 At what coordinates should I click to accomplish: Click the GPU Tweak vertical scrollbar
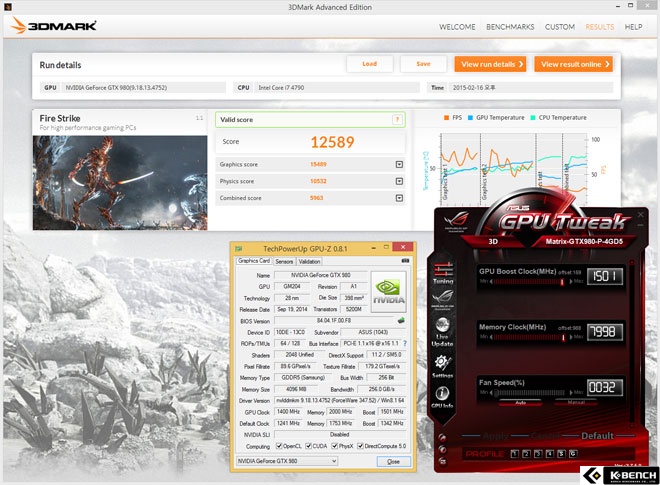point(633,343)
